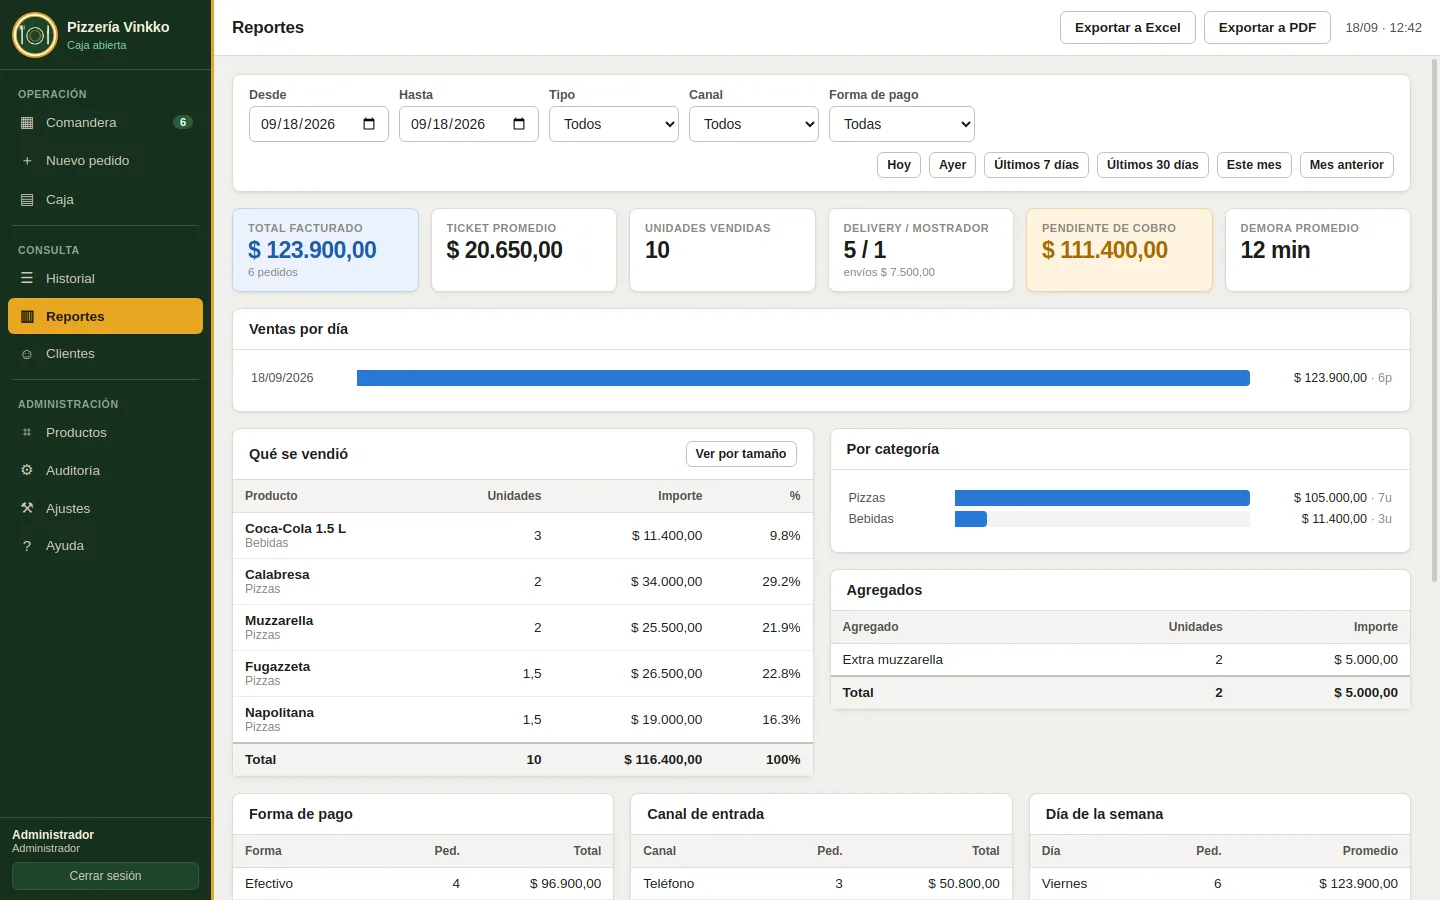Click the Desde date field

(x=318, y=124)
